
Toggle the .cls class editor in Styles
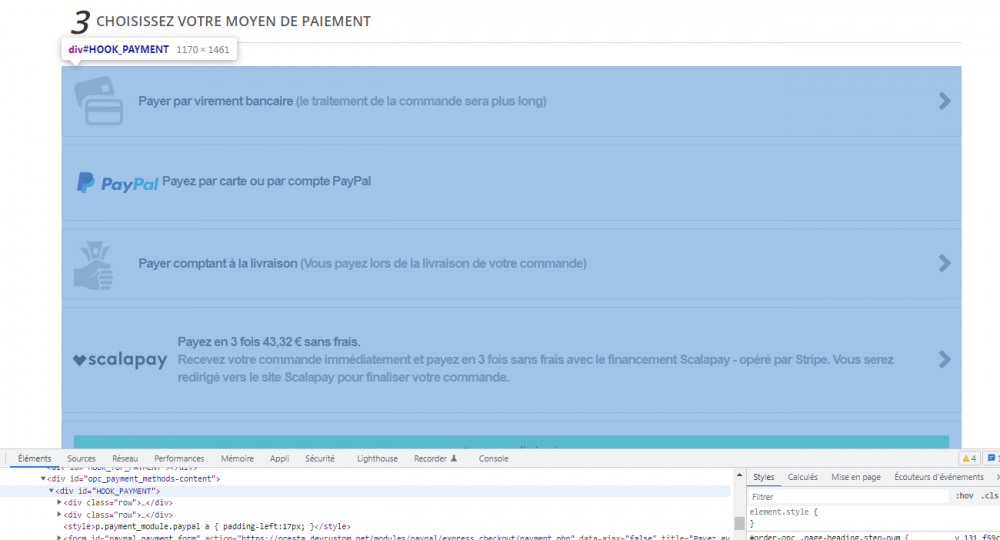click(x=989, y=496)
